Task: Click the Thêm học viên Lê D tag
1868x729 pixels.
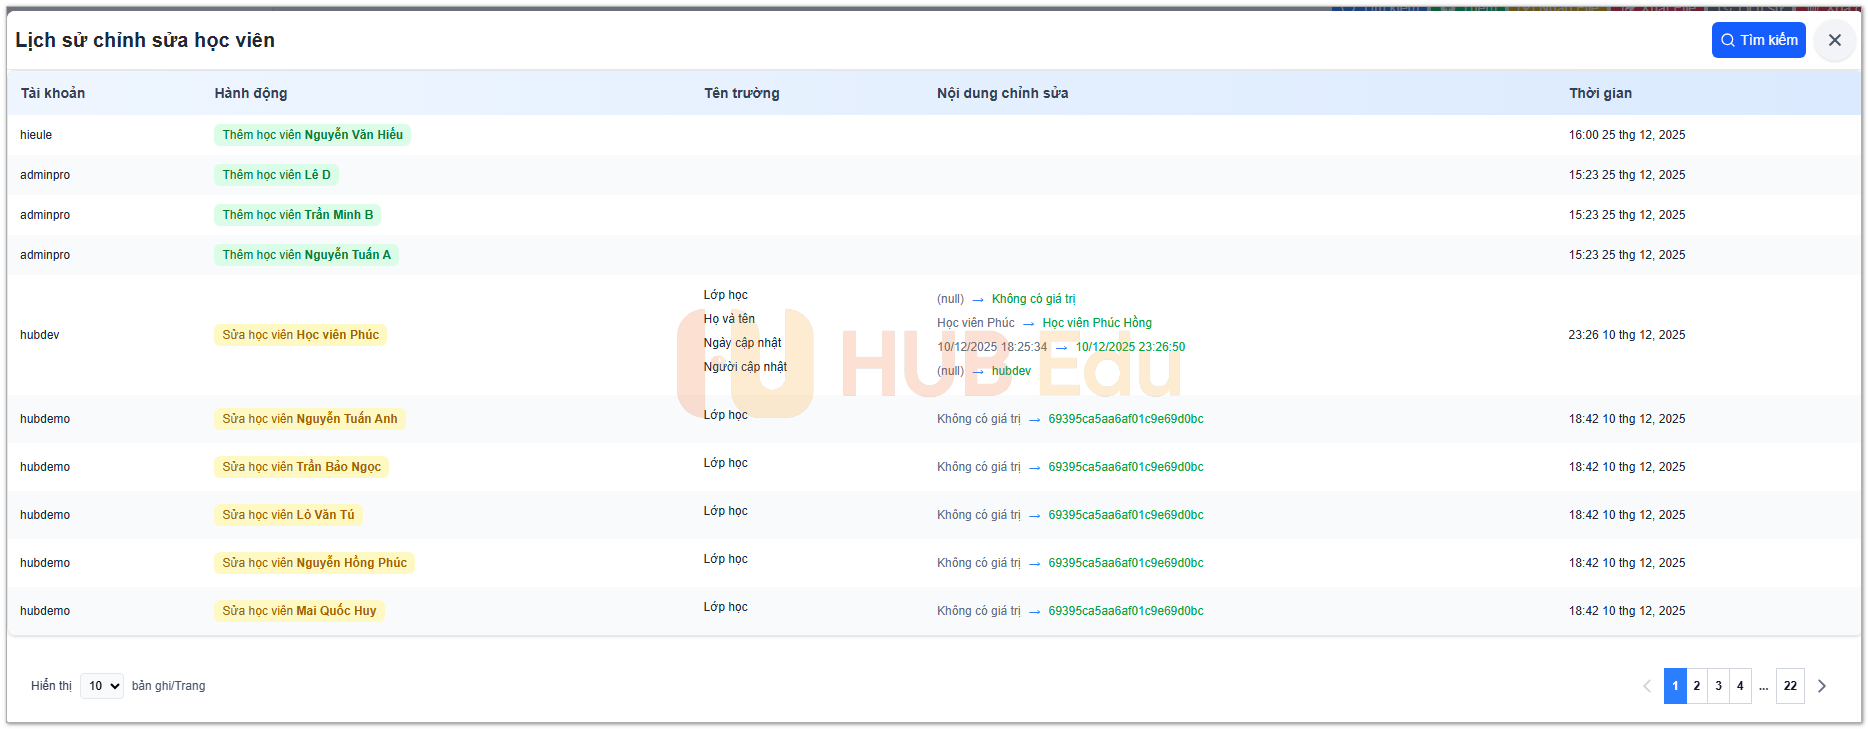Action: coord(276,175)
